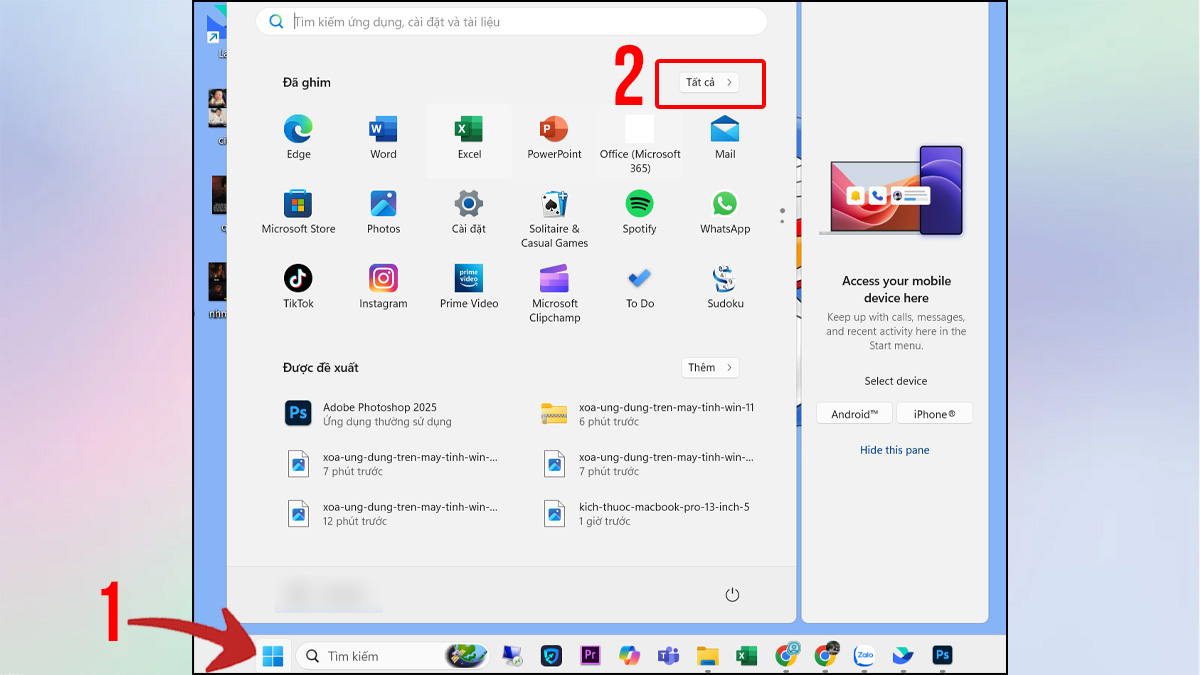Image resolution: width=1200 pixels, height=675 pixels.
Task: Open Spotify in pinned apps
Action: click(639, 211)
